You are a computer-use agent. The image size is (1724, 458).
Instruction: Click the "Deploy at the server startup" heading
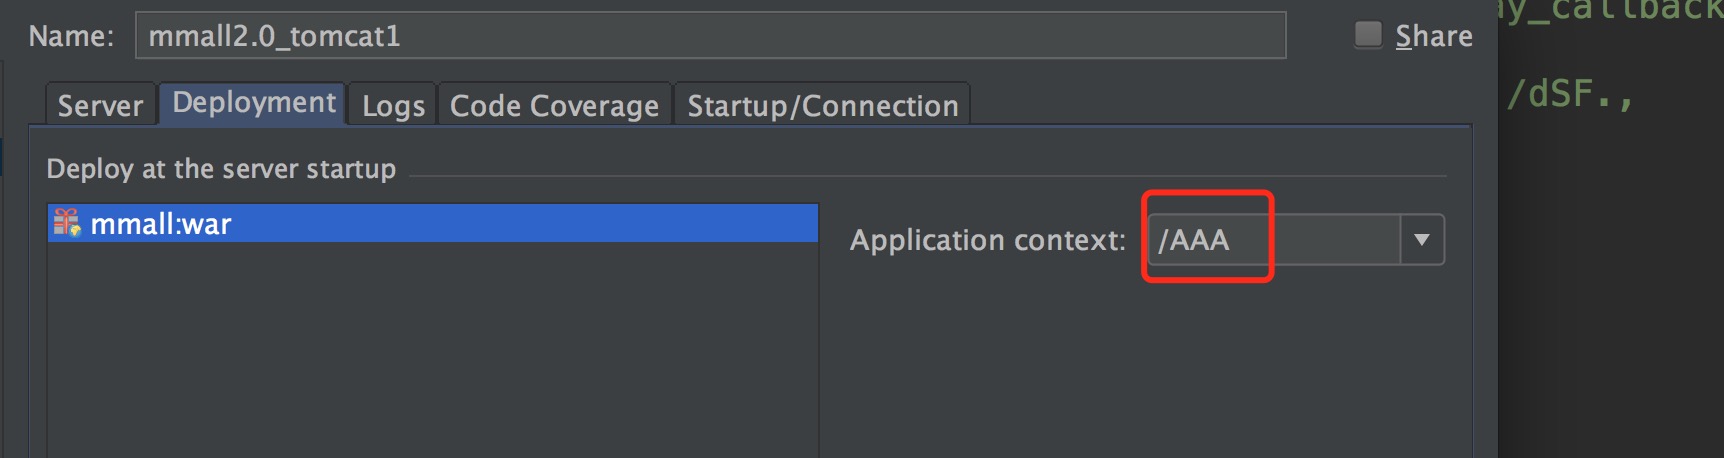(x=221, y=169)
